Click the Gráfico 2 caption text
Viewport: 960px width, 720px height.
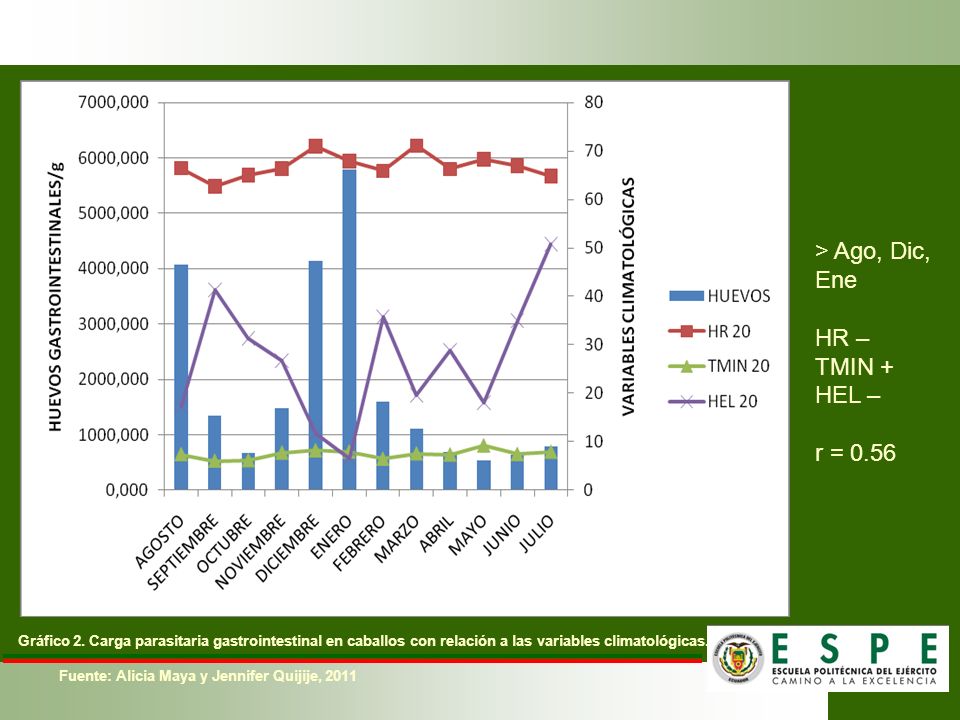362,641
